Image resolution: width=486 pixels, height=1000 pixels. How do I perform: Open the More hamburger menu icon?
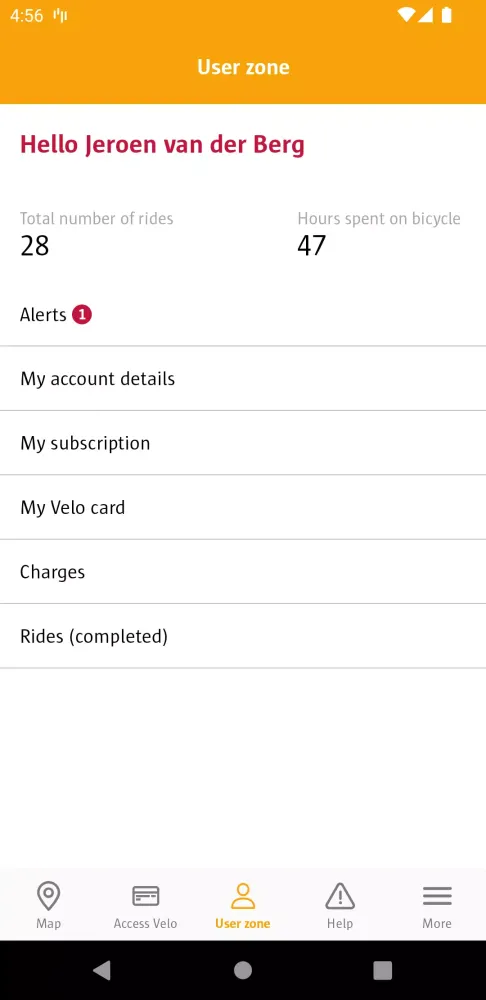click(x=437, y=895)
